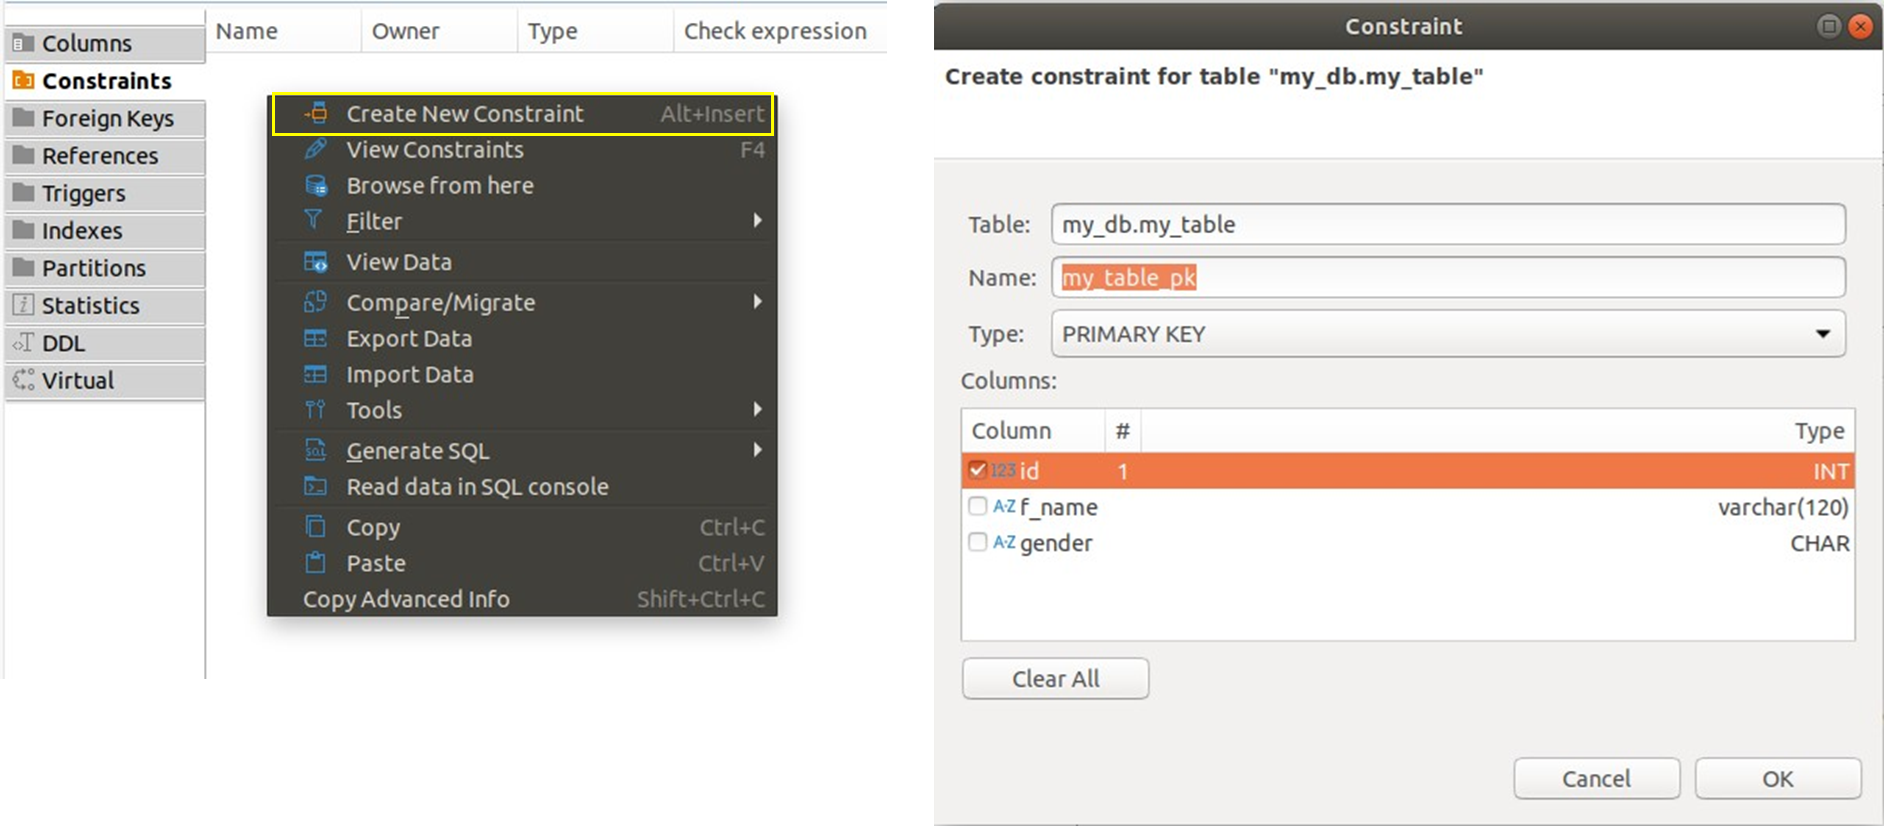Viewport: 1884px width, 826px height.
Task: Click the Partitions folder icon
Action: (23, 268)
